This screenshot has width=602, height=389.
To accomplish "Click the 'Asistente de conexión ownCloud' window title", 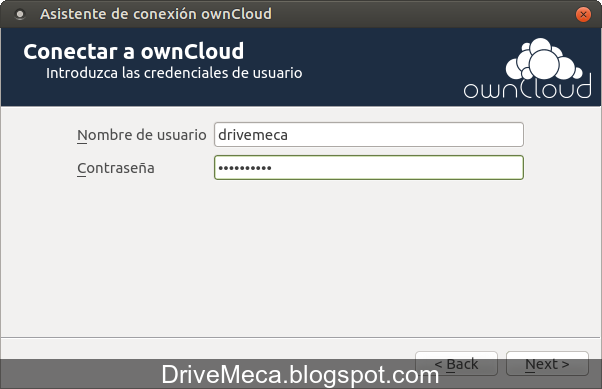I will pyautogui.click(x=156, y=14).
